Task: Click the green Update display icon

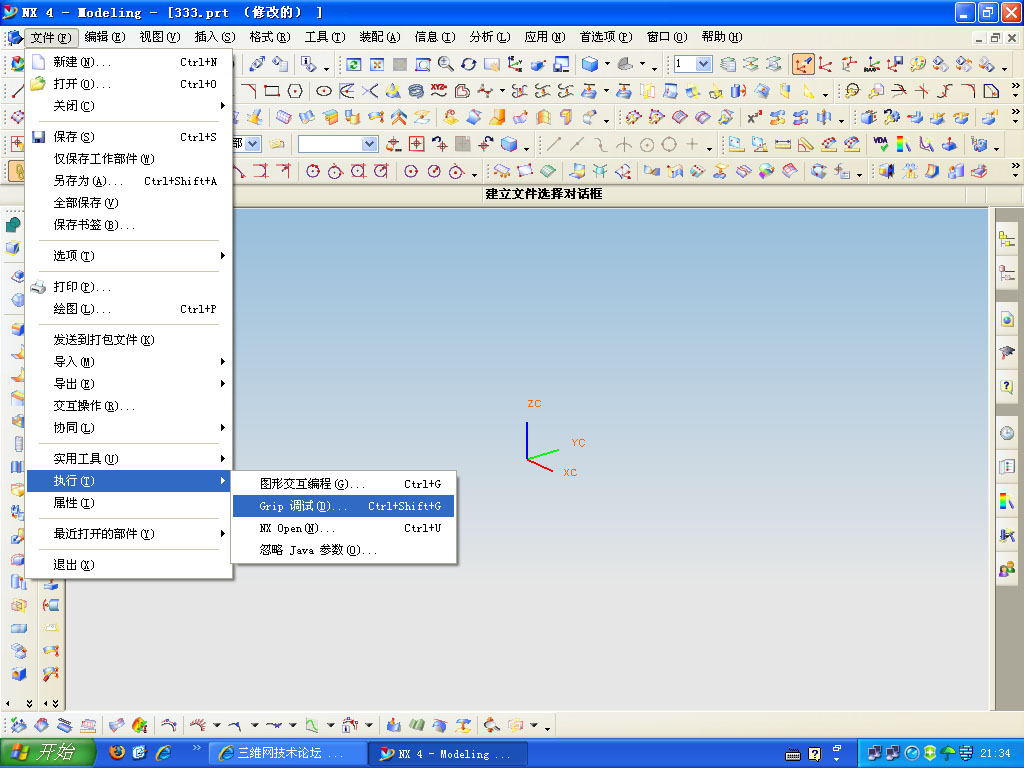Action: 354,64
